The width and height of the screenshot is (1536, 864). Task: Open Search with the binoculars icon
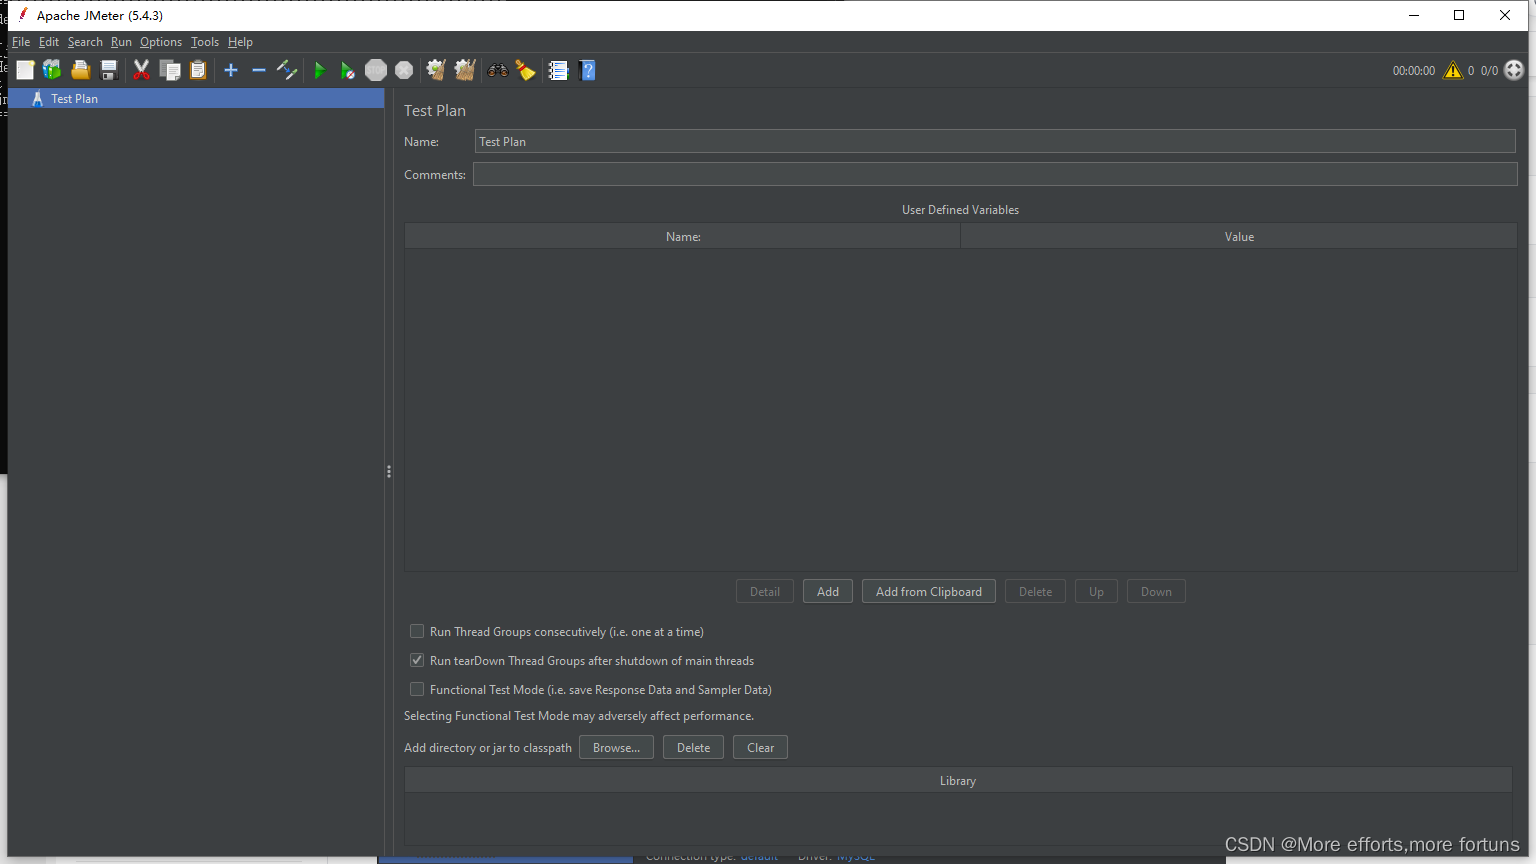(497, 70)
